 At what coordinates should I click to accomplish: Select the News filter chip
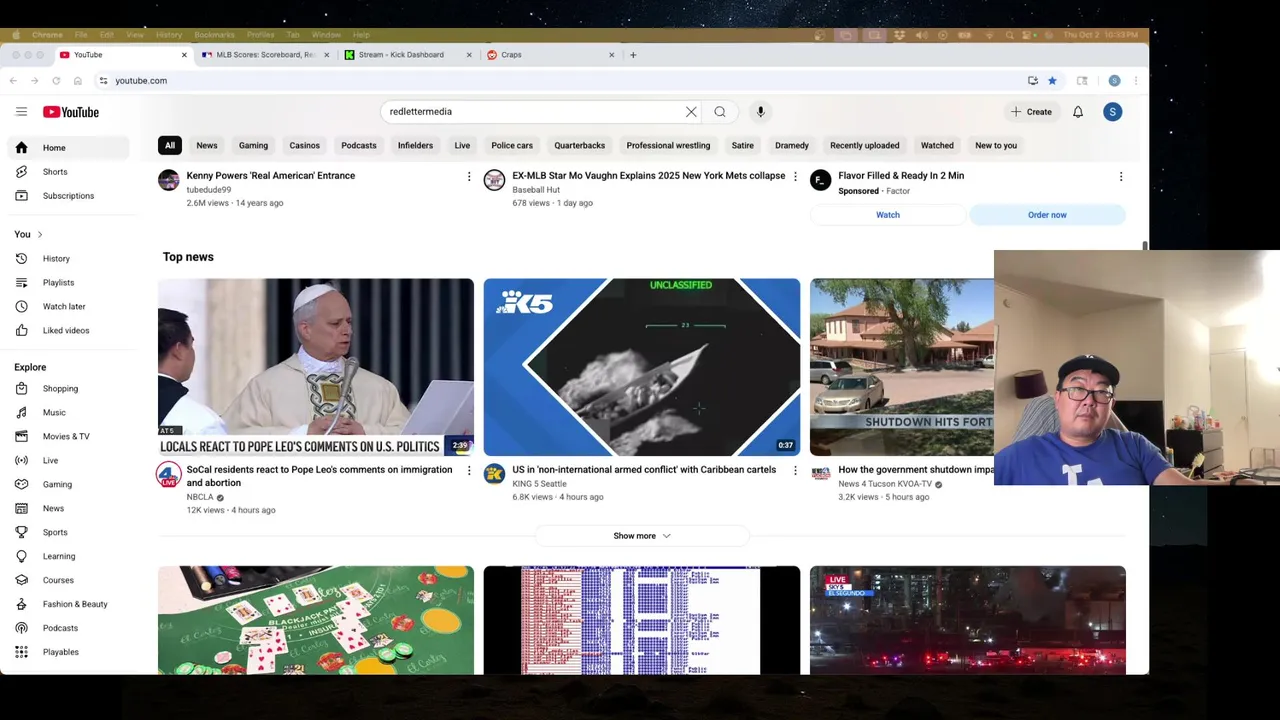click(207, 145)
